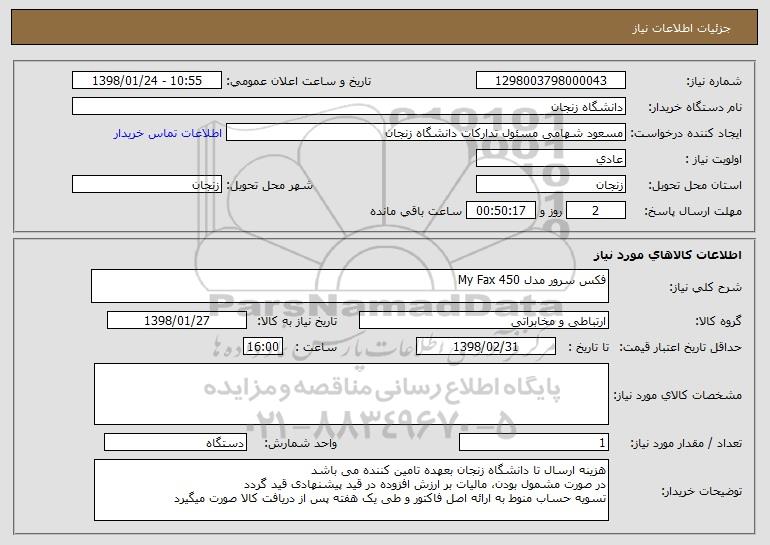Click the label مشخصات کالای مورد نیاز
Image resolution: width=770 pixels, height=545 pixels.
678,395
